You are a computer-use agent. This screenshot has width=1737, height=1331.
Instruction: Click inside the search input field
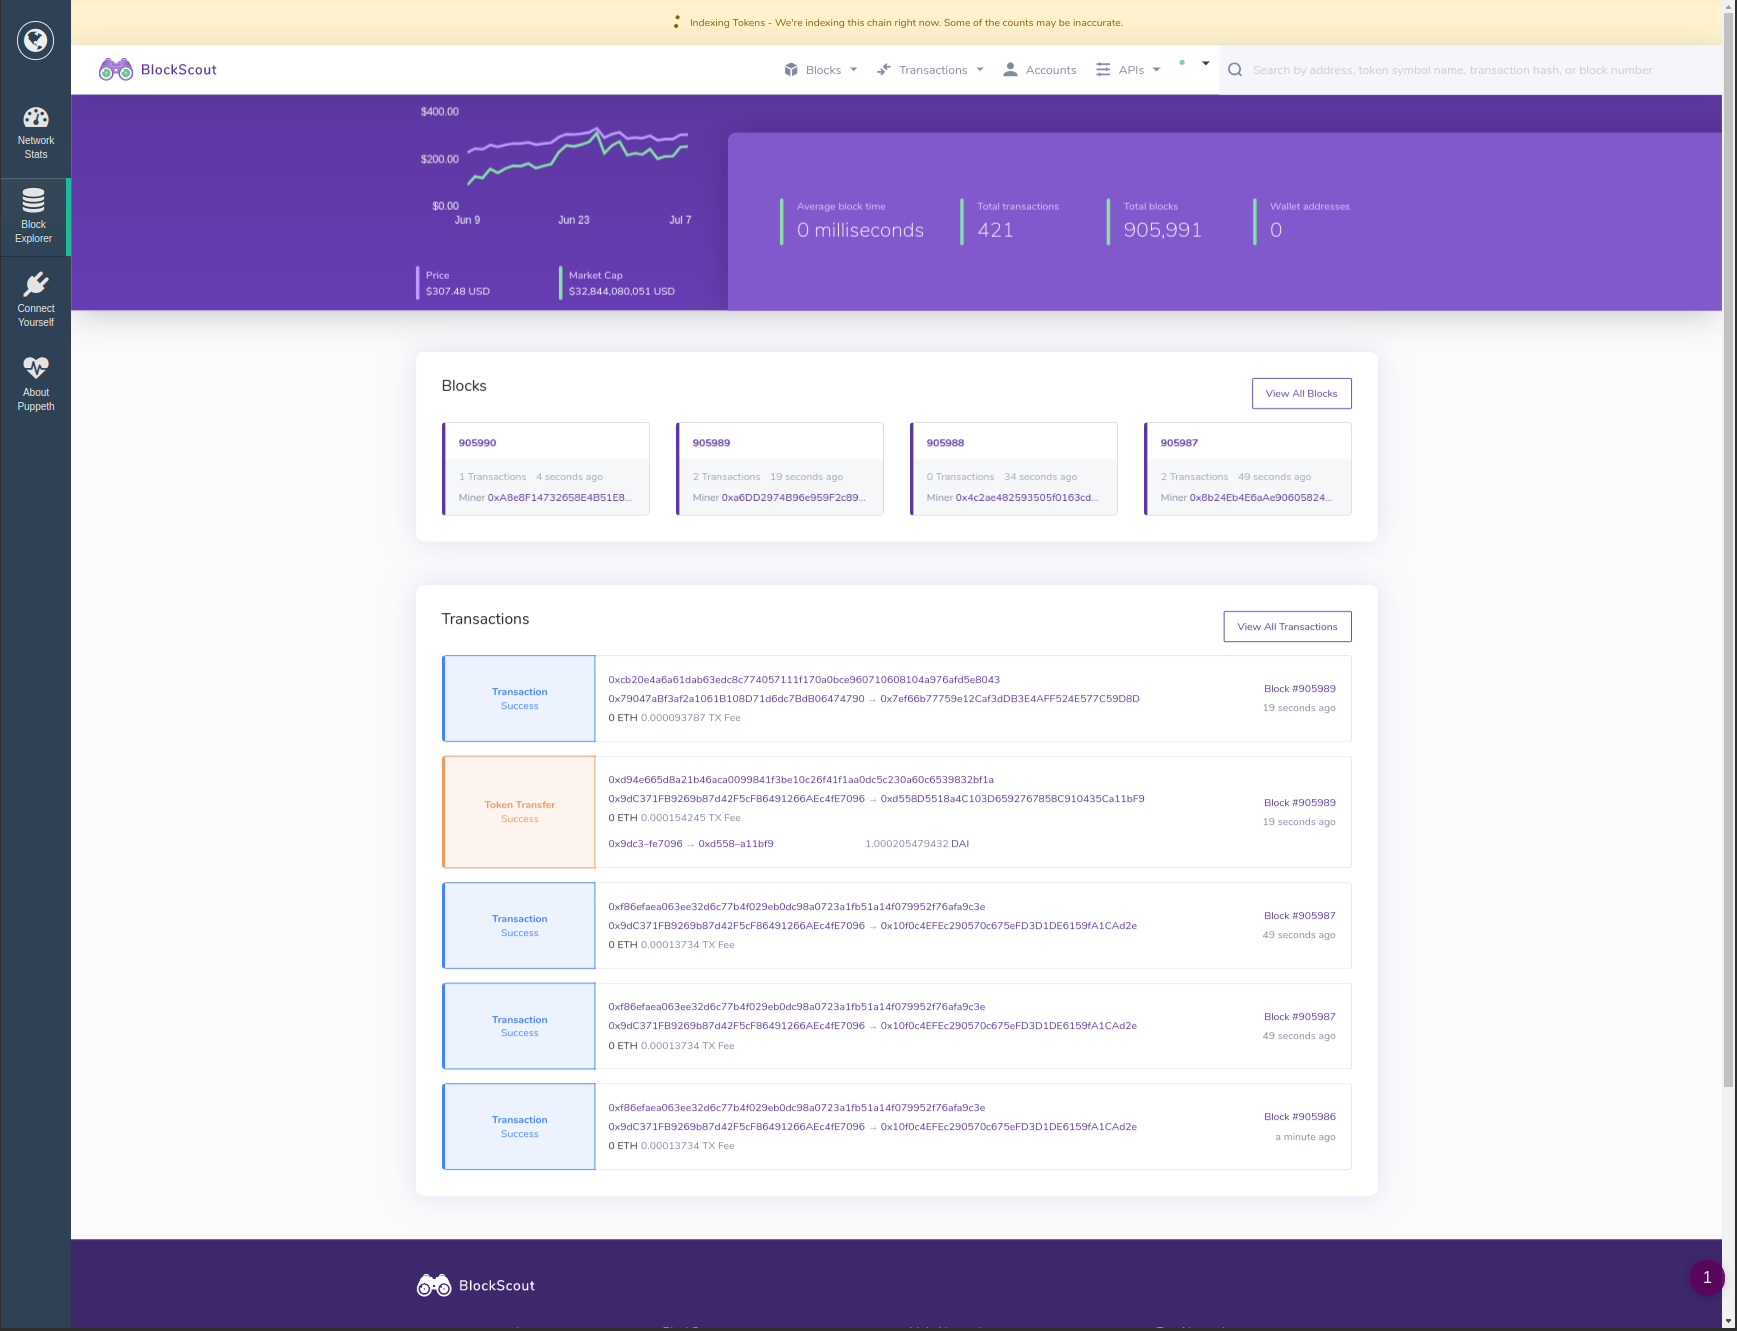1450,70
